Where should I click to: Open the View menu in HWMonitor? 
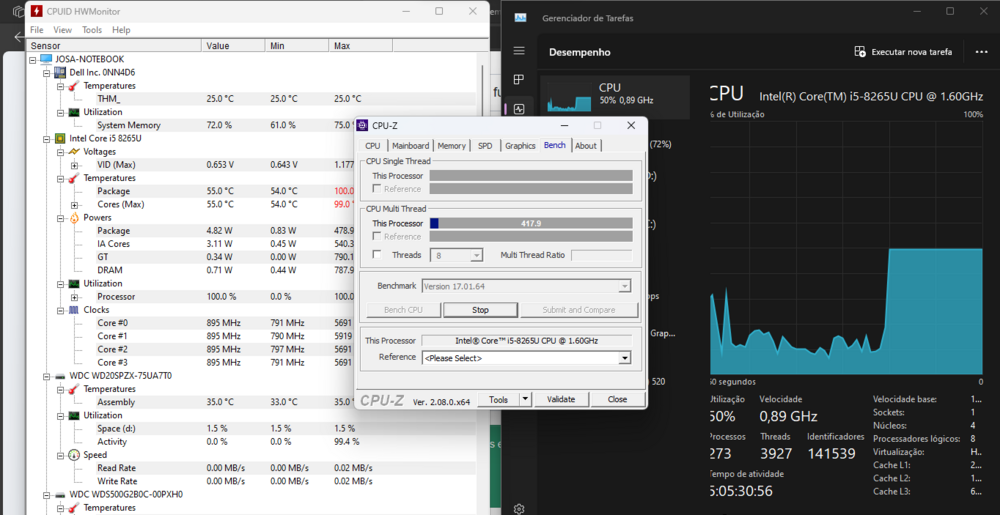click(62, 30)
